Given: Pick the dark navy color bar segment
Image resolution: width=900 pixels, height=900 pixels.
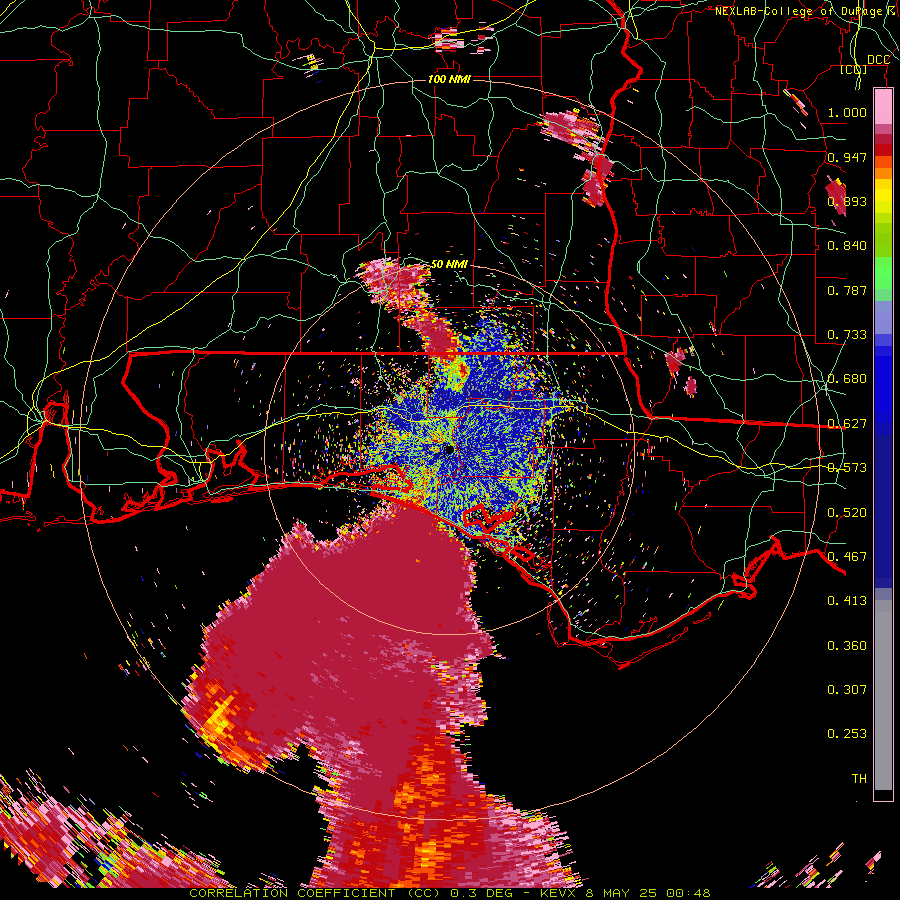Looking at the screenshot, I should tap(883, 511).
